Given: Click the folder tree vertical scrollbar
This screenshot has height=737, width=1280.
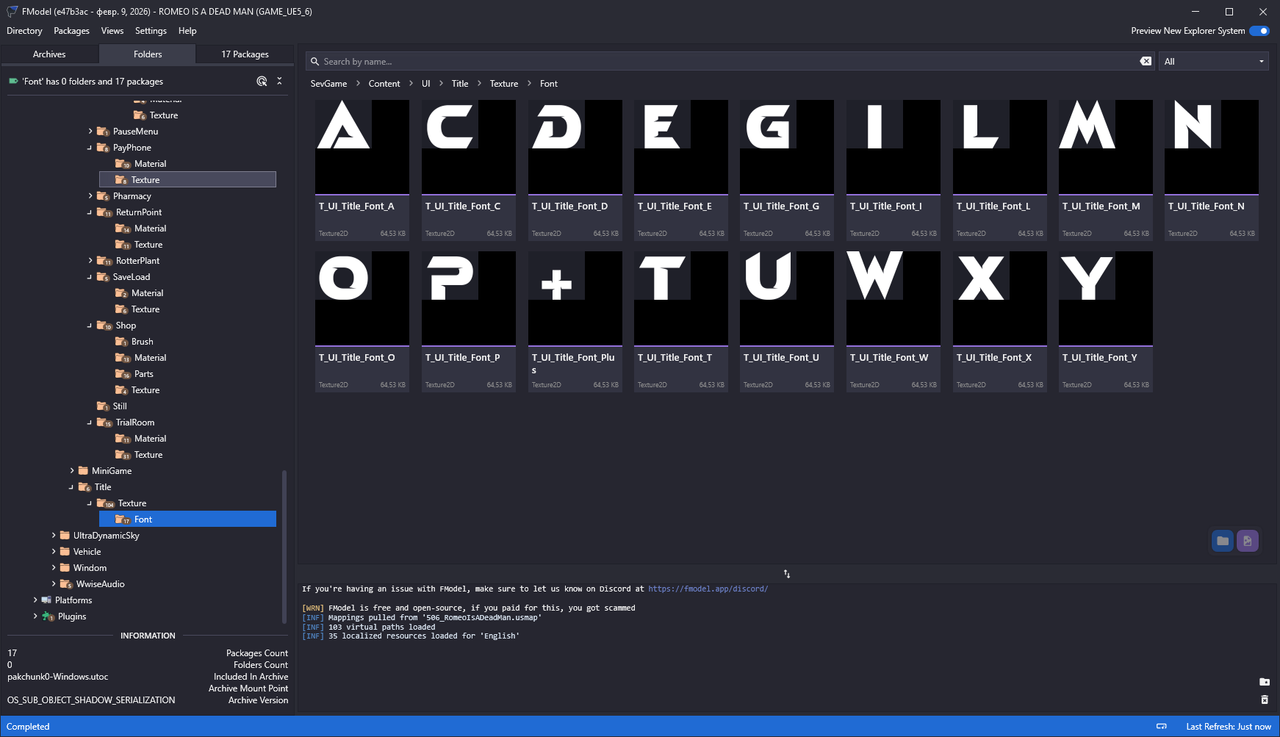Looking at the screenshot, I should [285, 547].
